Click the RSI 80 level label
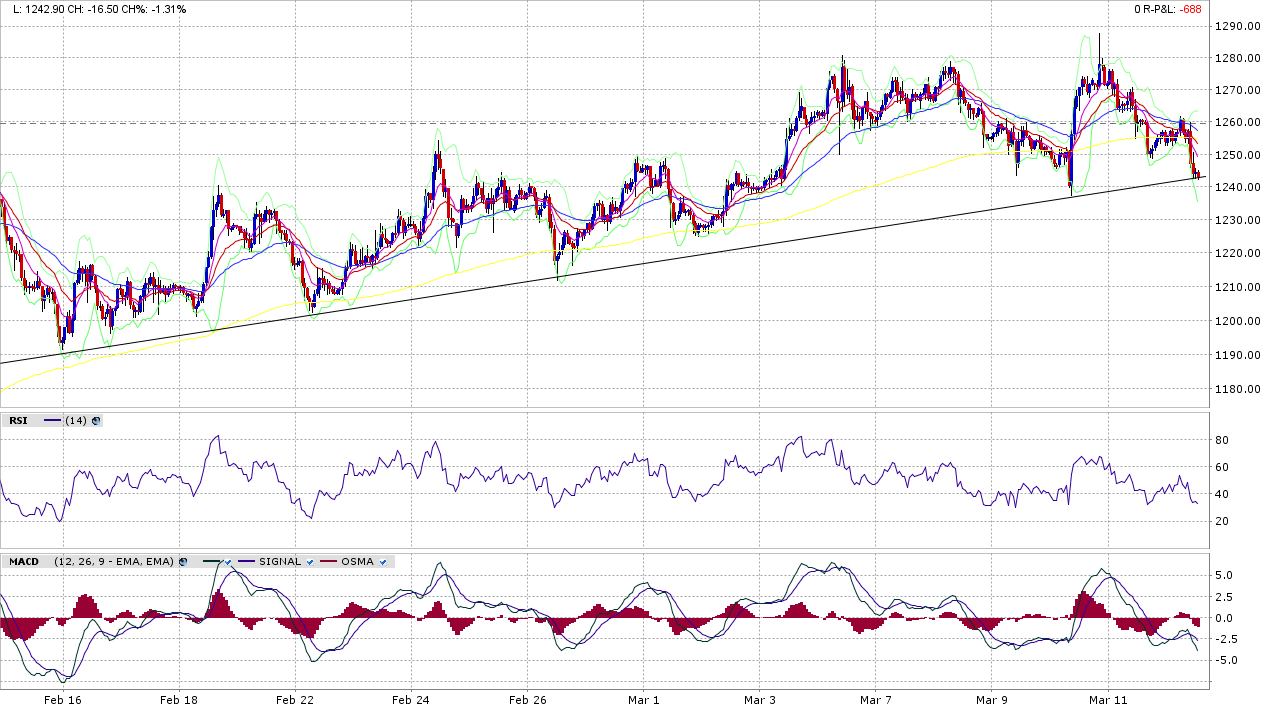The height and width of the screenshot is (714, 1269). click(x=1221, y=440)
